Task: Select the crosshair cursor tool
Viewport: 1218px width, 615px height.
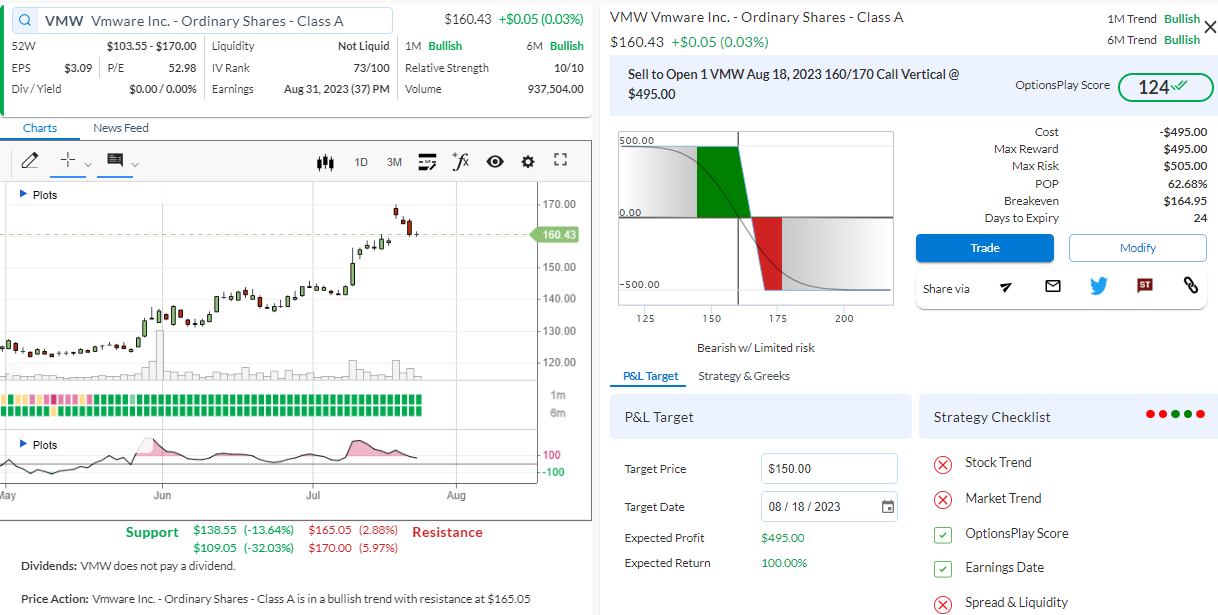Action: [68, 160]
